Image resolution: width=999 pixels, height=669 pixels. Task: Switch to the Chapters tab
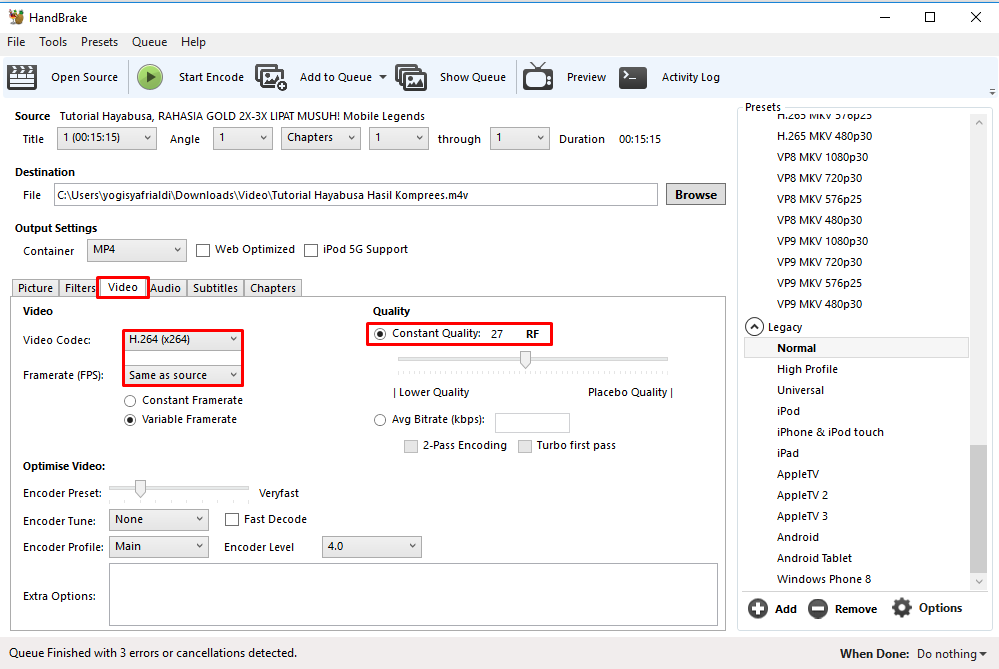tap(273, 288)
